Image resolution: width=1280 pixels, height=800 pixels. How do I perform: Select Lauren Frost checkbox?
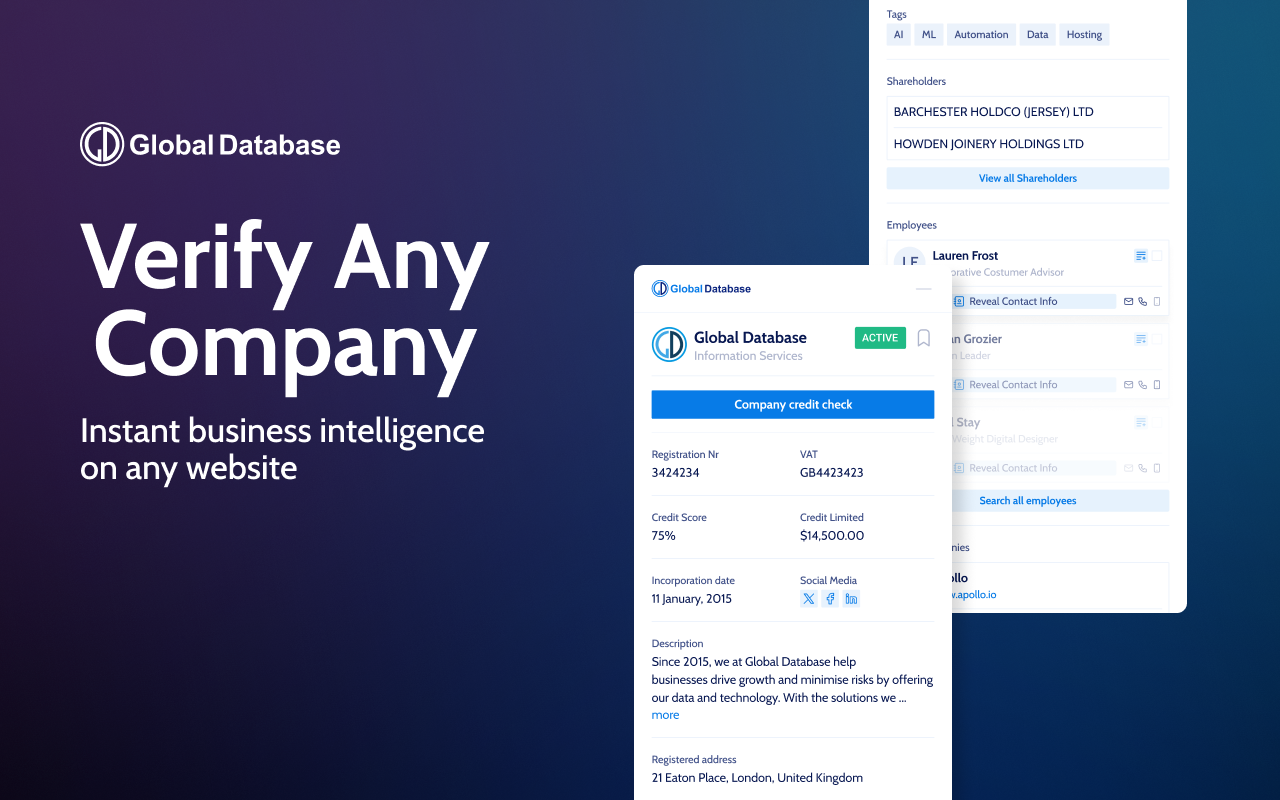[x=1157, y=256]
